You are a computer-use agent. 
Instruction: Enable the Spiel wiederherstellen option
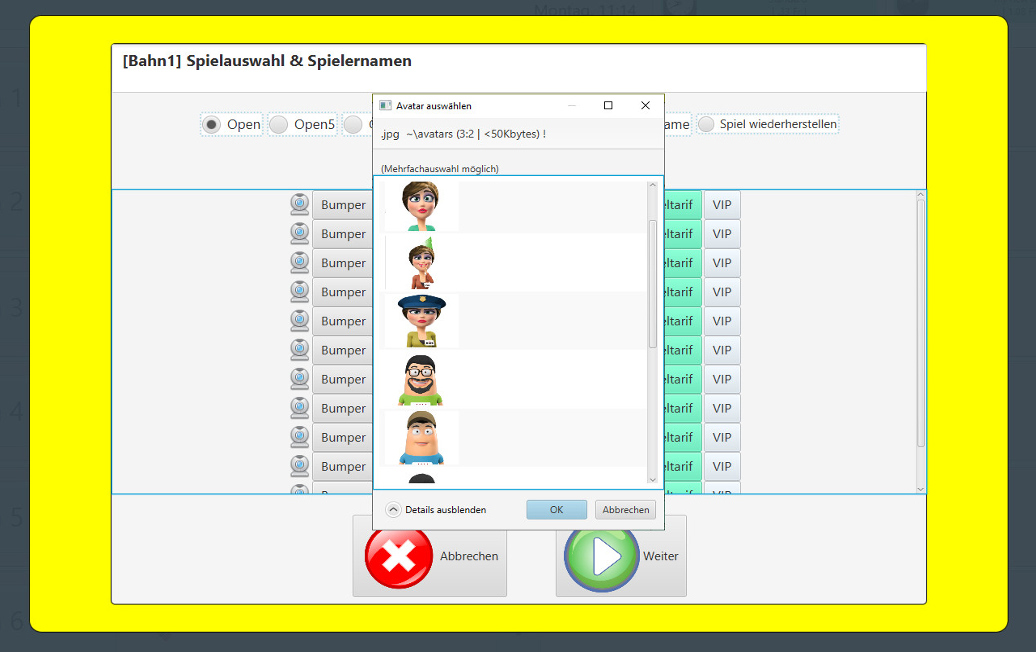coord(707,124)
